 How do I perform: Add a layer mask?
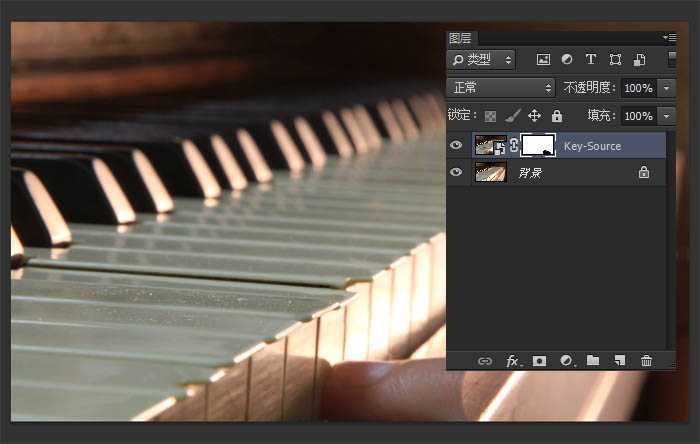coord(539,361)
